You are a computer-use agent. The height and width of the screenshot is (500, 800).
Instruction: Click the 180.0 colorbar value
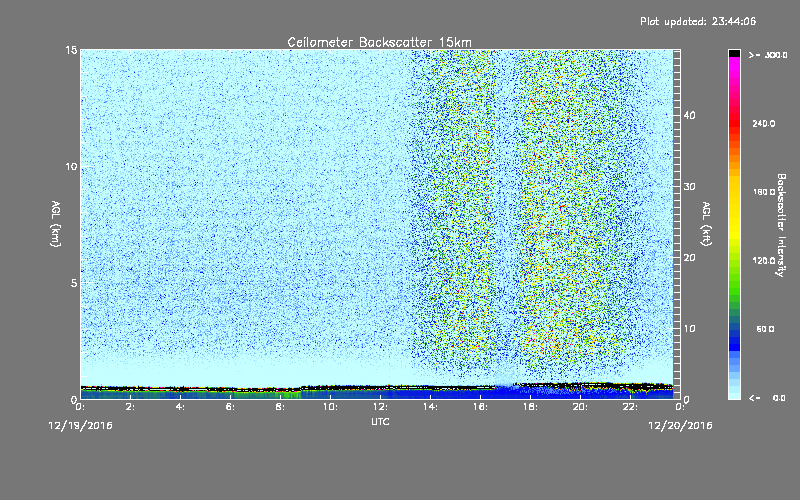764,192
